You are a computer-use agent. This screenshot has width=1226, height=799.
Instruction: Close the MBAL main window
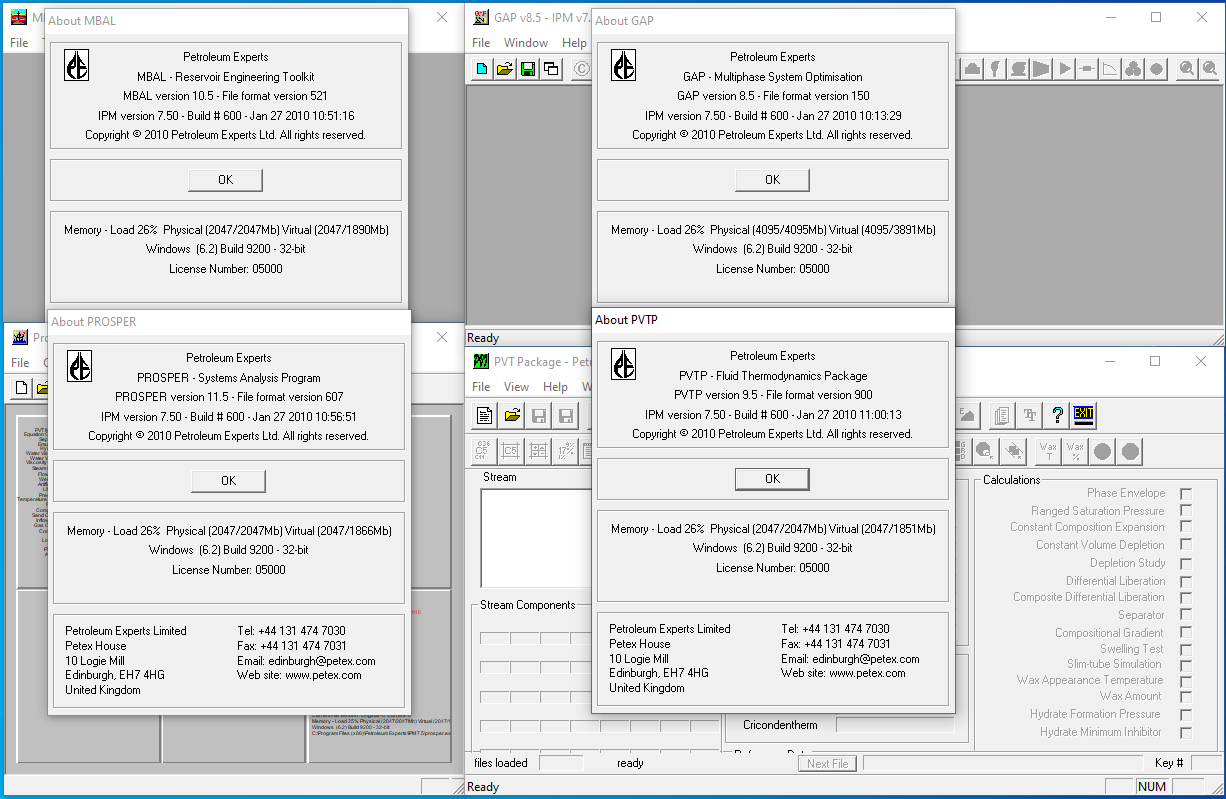click(x=442, y=18)
